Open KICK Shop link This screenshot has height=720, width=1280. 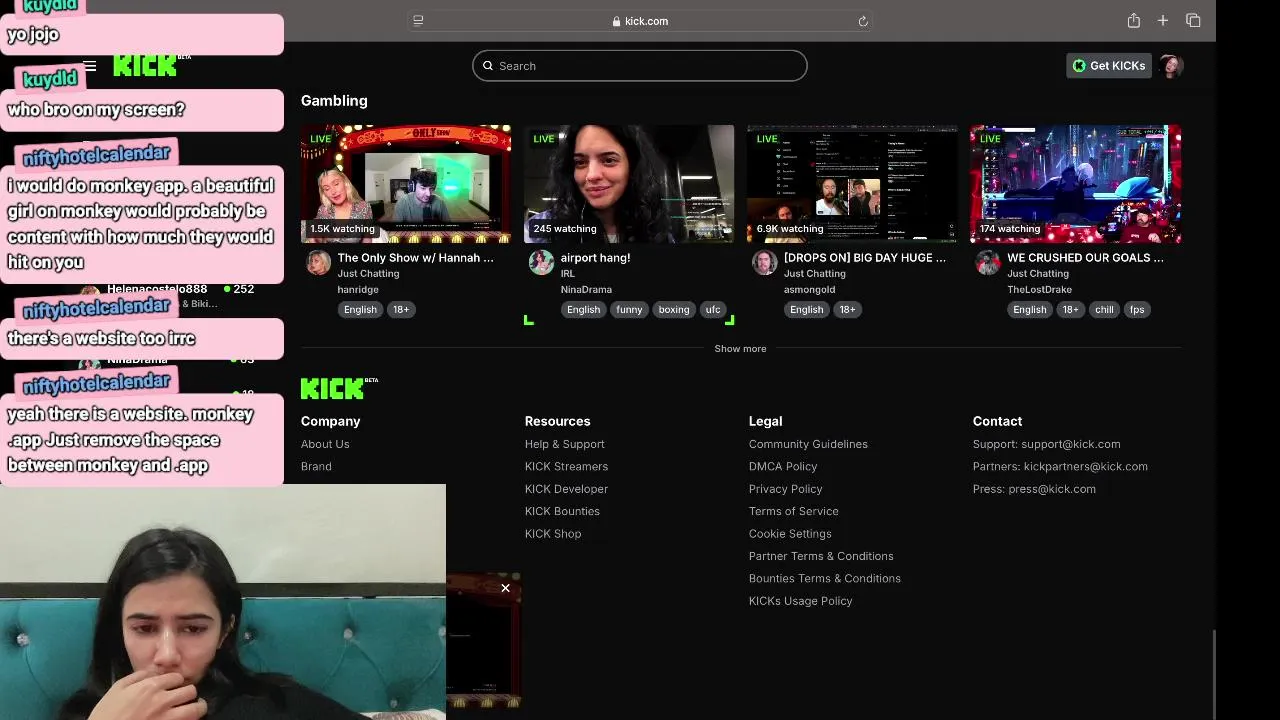[553, 534]
